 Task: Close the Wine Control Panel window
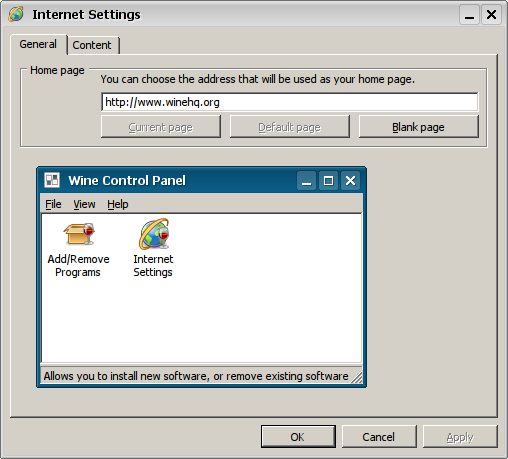tap(350, 181)
